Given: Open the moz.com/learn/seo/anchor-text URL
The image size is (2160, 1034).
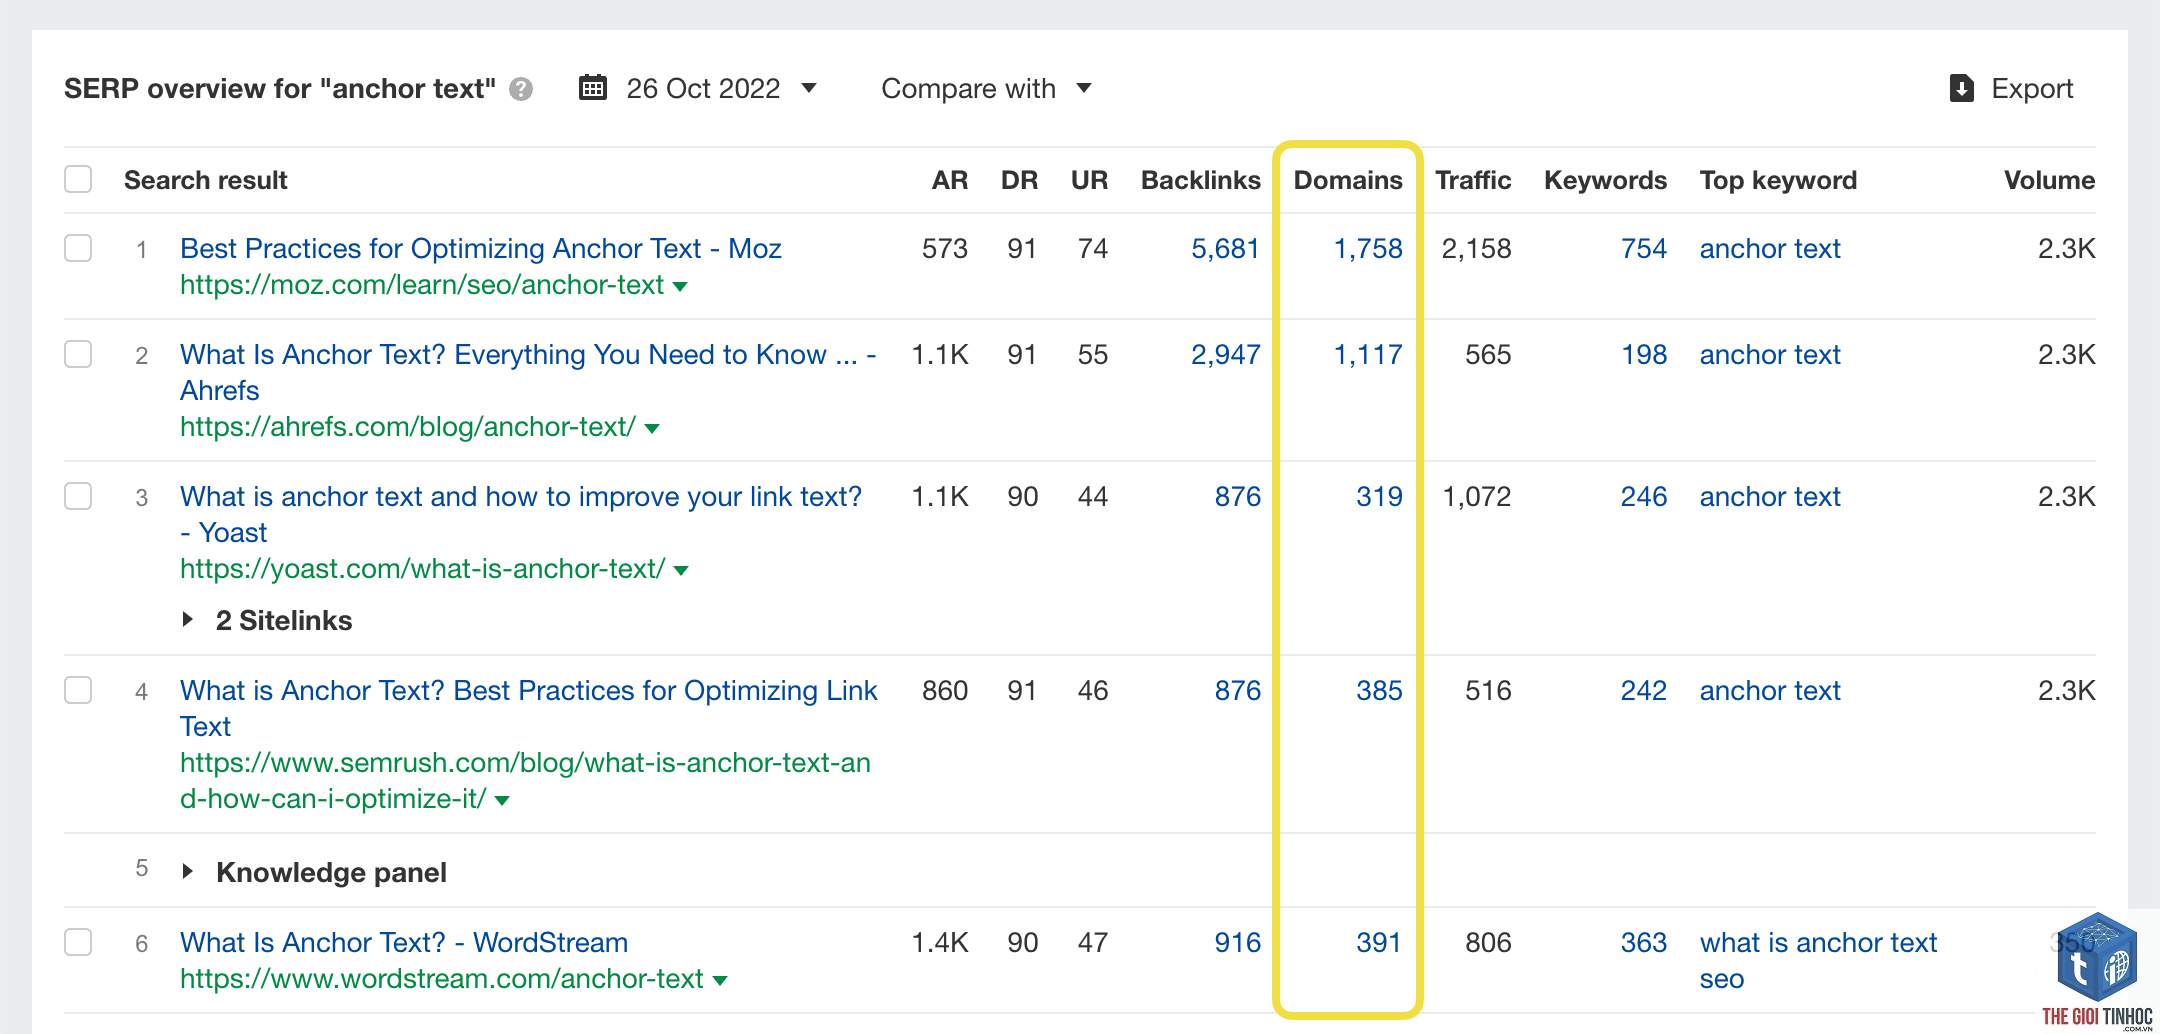Looking at the screenshot, I should (x=422, y=285).
